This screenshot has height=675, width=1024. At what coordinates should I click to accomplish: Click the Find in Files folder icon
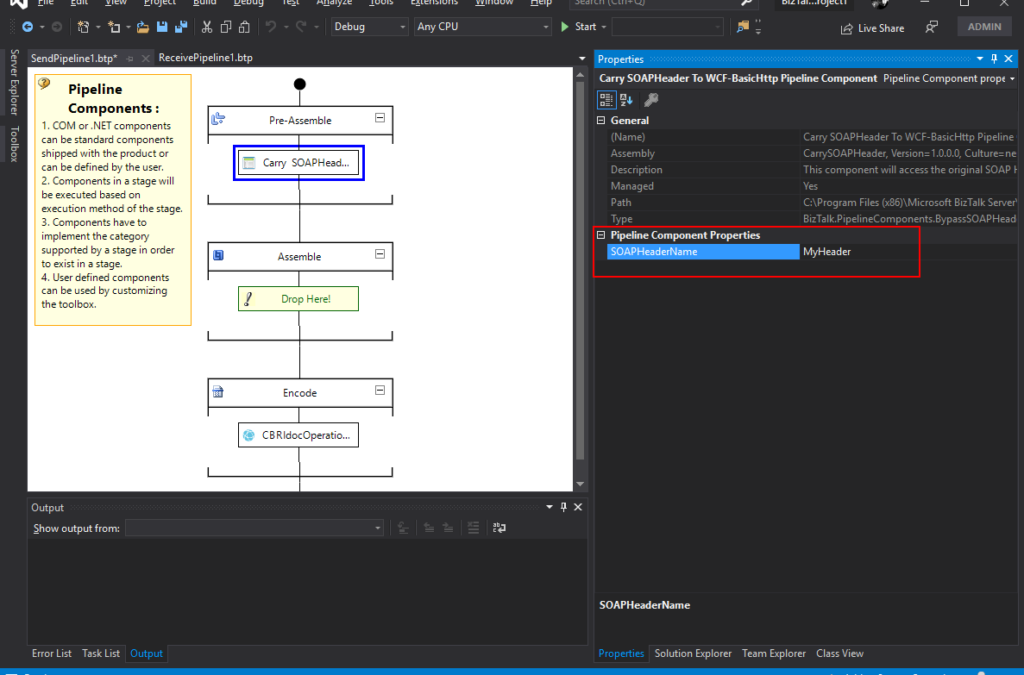[x=743, y=27]
